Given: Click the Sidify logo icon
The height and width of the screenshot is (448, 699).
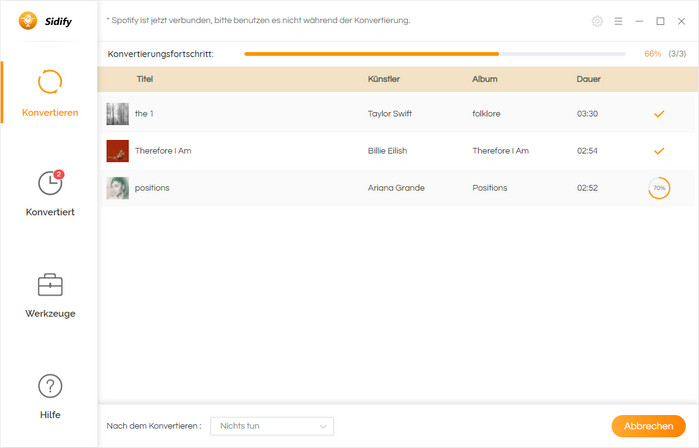Looking at the screenshot, I should coord(28,21).
